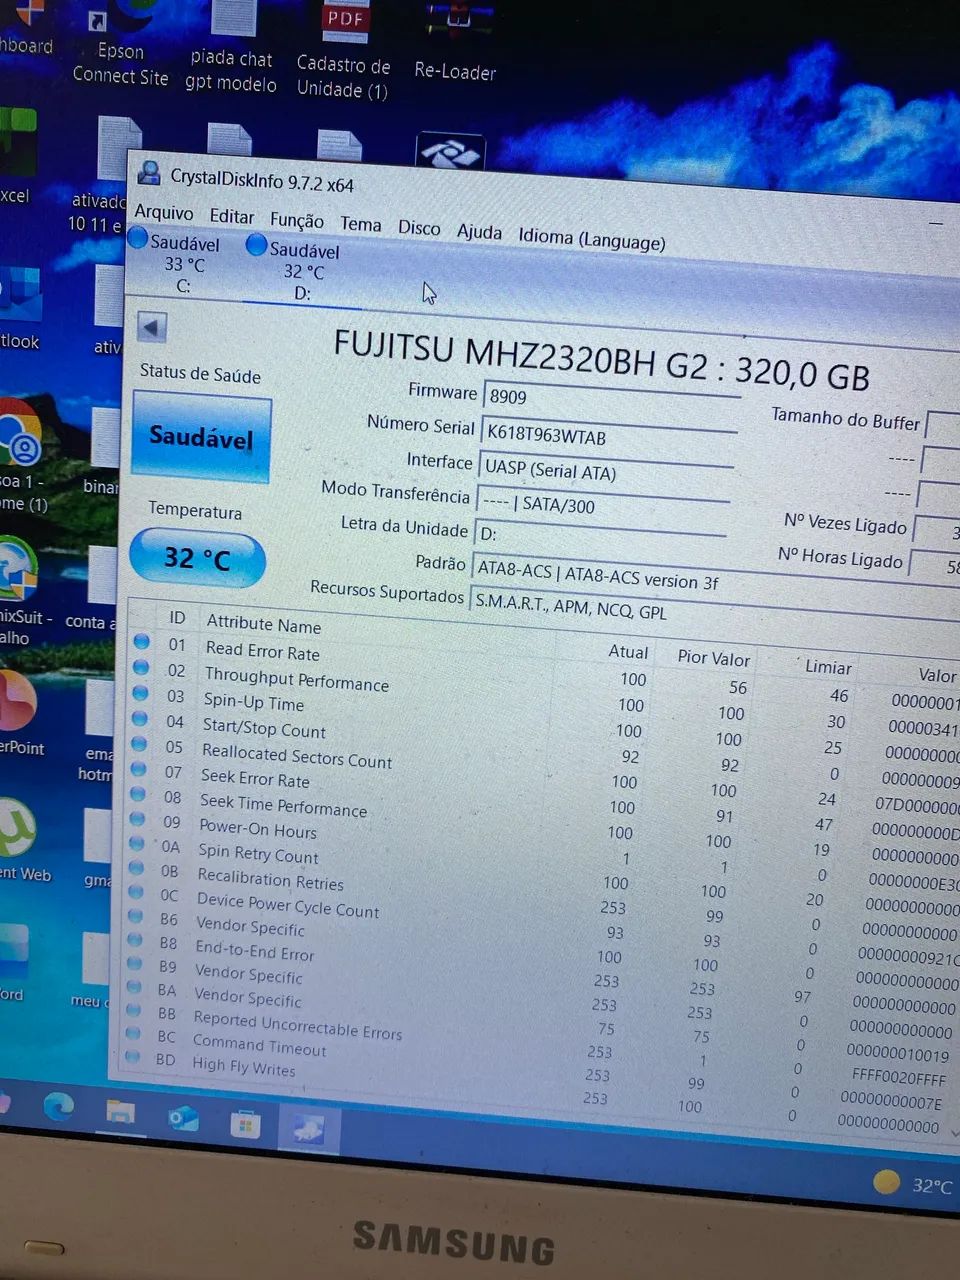Click the Interface field UASP (Serial ATA)
The image size is (960, 1280).
(x=605, y=471)
